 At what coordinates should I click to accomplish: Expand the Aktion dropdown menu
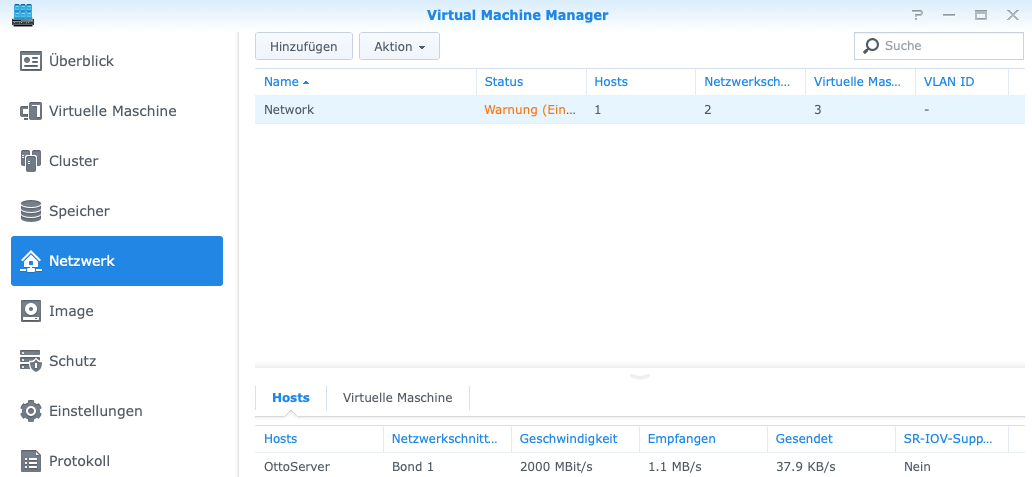pos(399,46)
